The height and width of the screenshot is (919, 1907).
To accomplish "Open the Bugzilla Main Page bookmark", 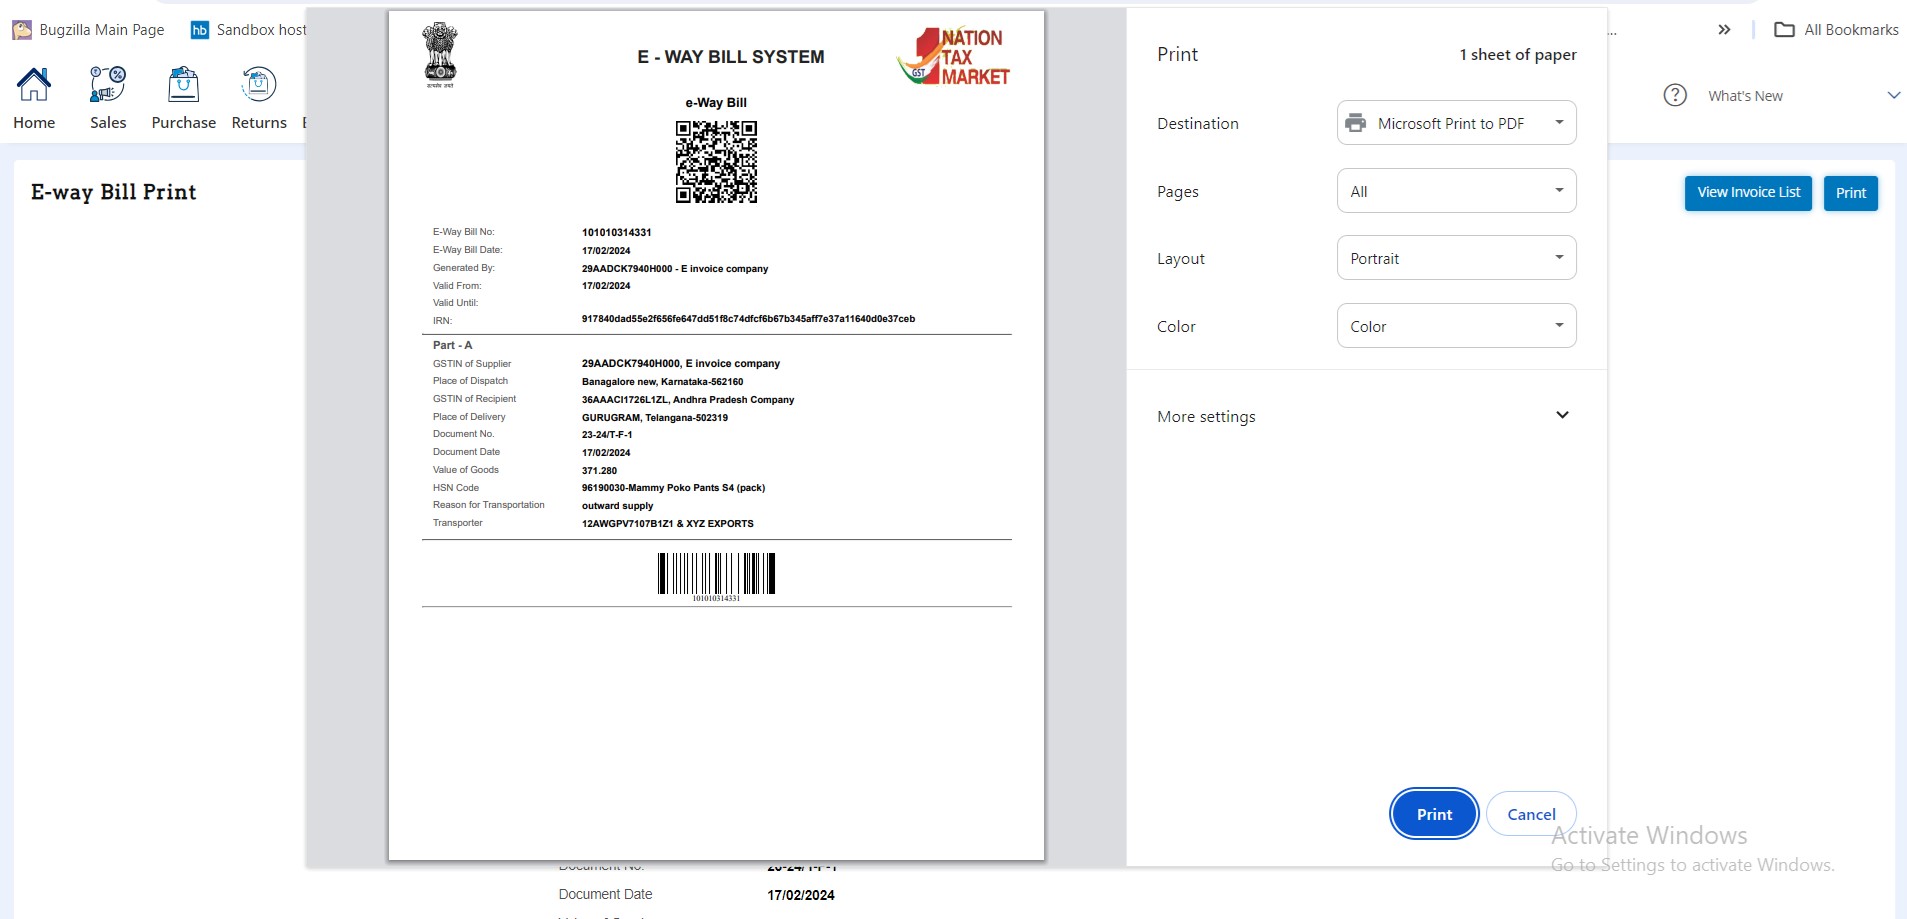I will (x=89, y=30).
